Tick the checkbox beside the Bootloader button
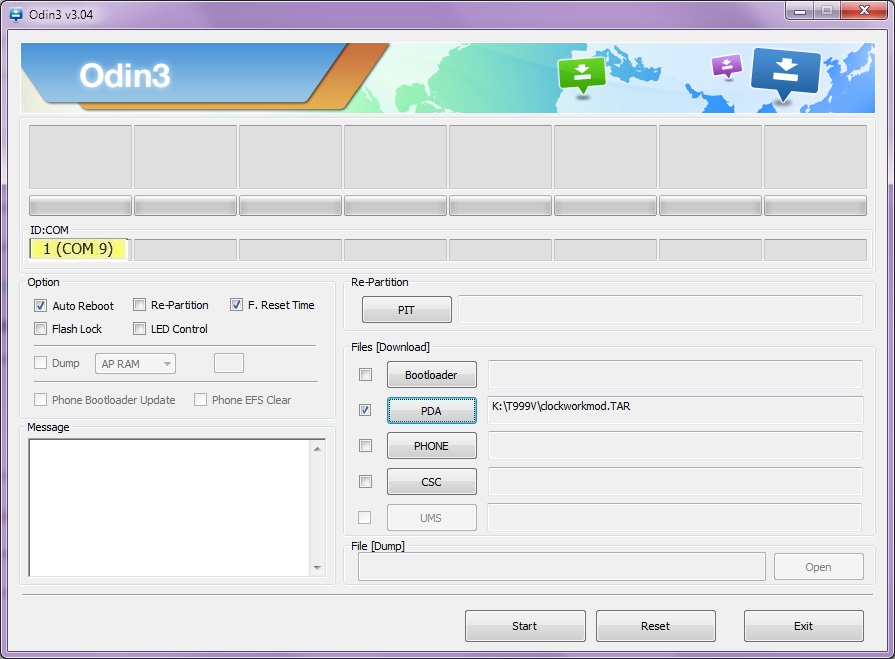The image size is (895, 659). [x=365, y=375]
